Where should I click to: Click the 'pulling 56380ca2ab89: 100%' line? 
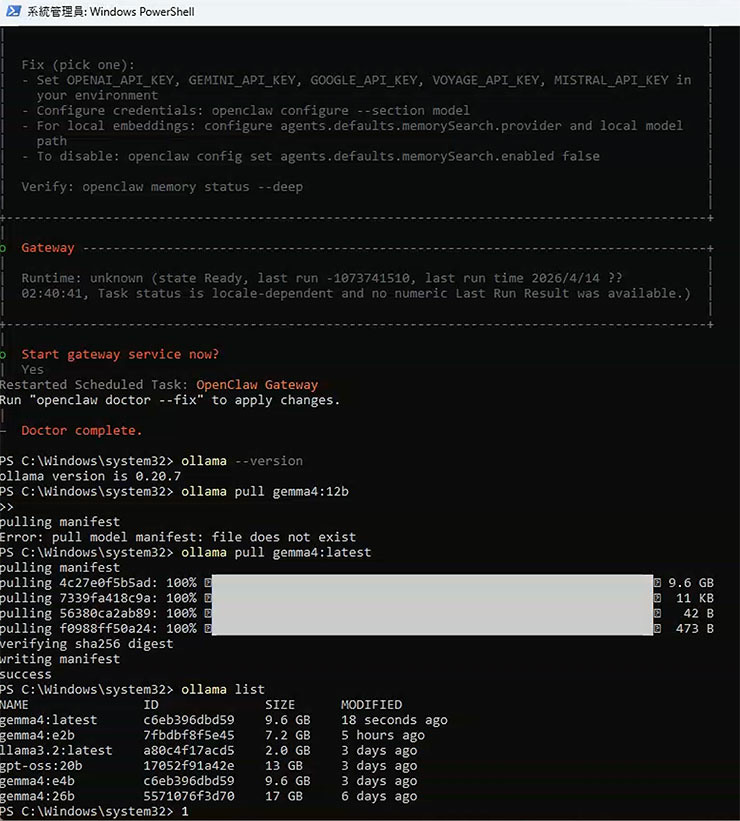point(98,613)
